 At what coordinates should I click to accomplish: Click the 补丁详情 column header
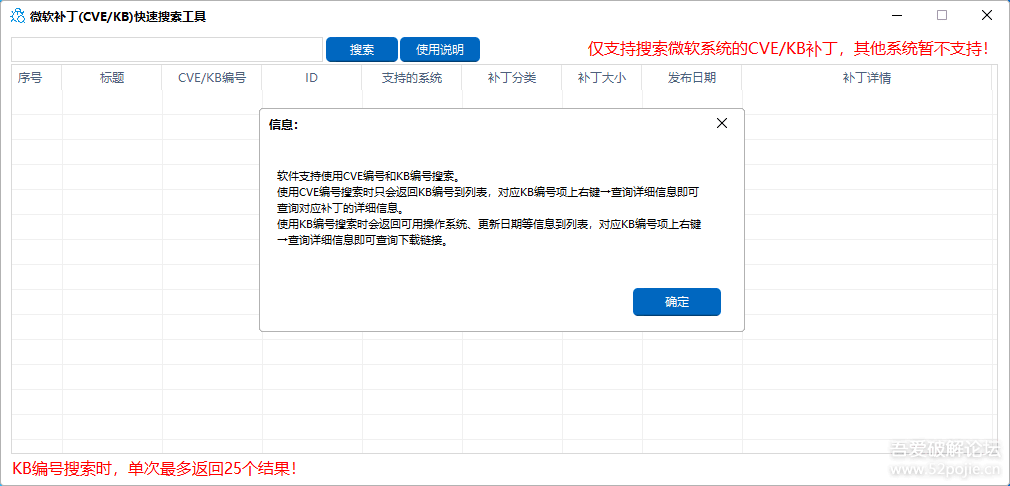(866, 78)
